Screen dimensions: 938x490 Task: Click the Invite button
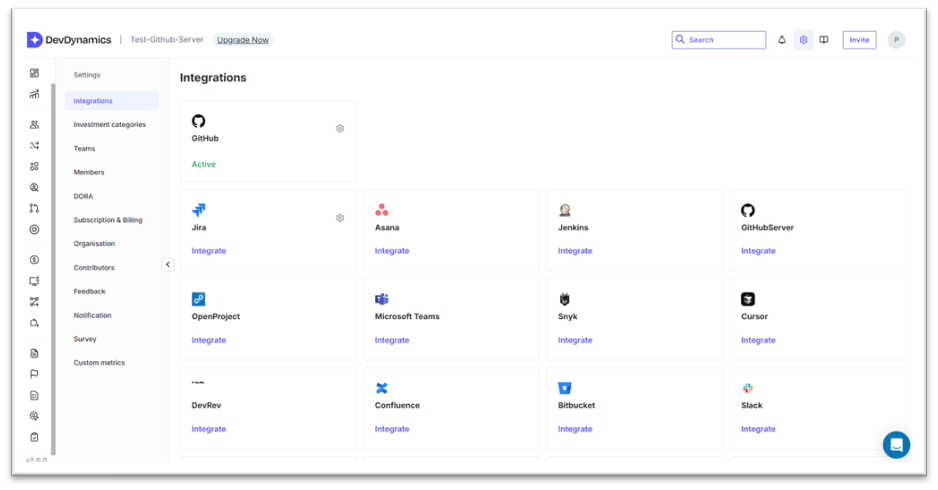coord(860,40)
